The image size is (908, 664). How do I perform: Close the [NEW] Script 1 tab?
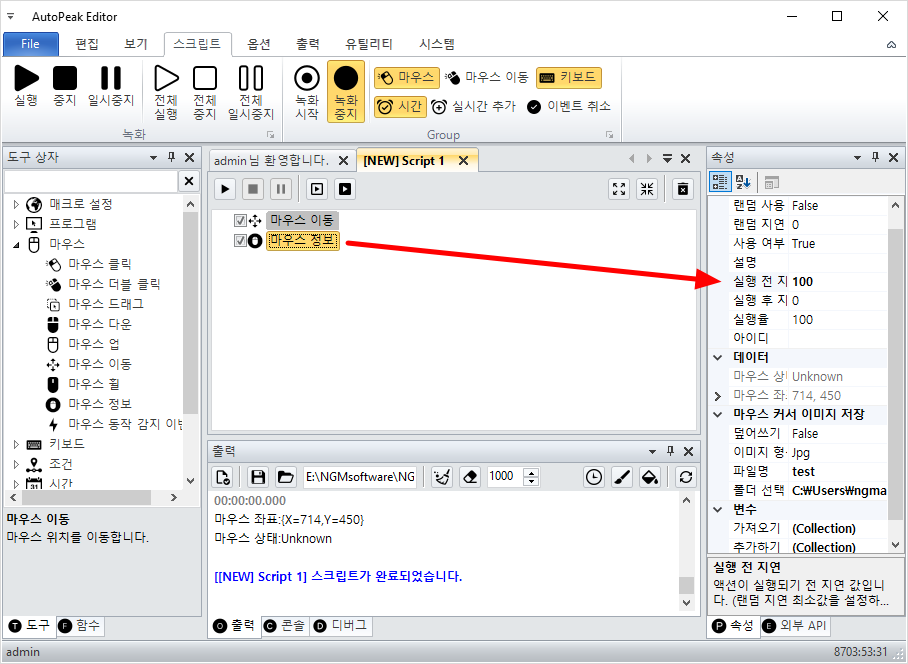pyautogui.click(x=463, y=161)
